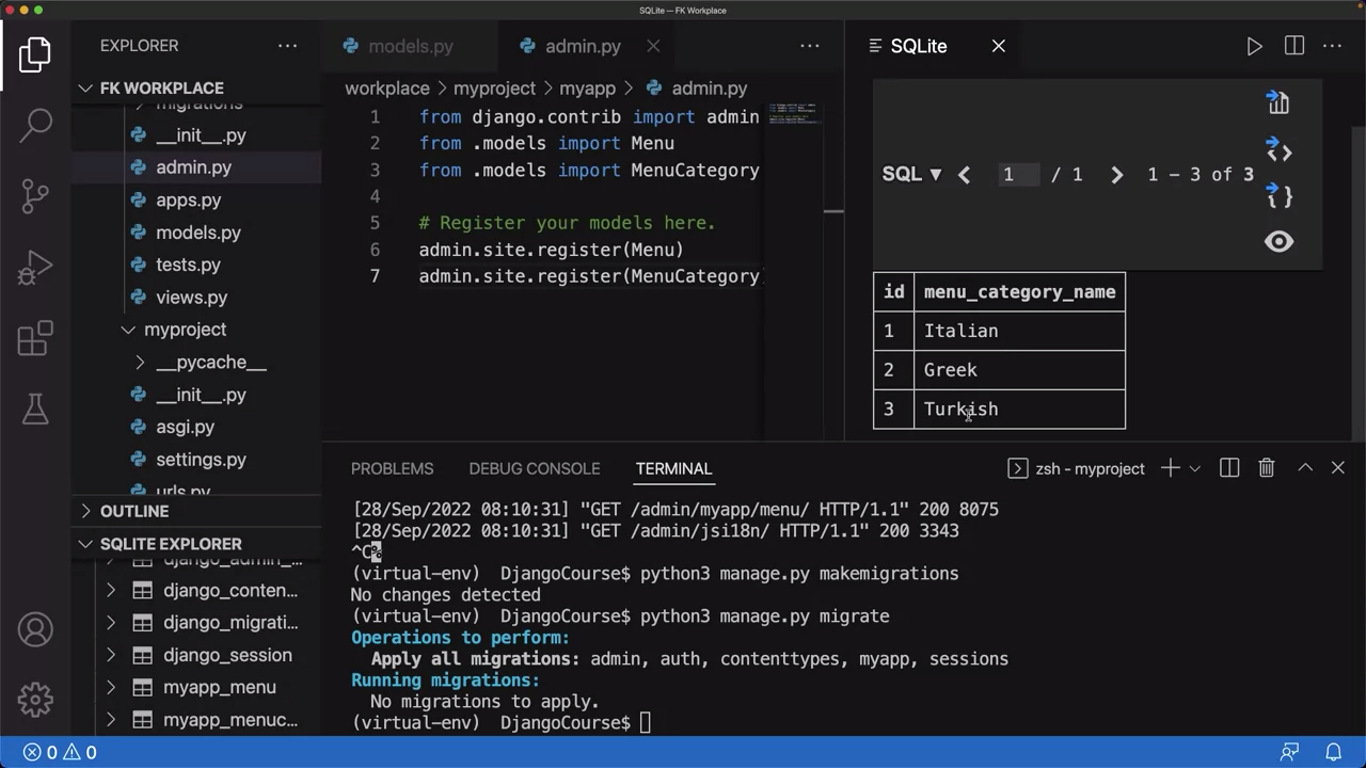
Task: Go to next results page
Action: [x=1116, y=175]
